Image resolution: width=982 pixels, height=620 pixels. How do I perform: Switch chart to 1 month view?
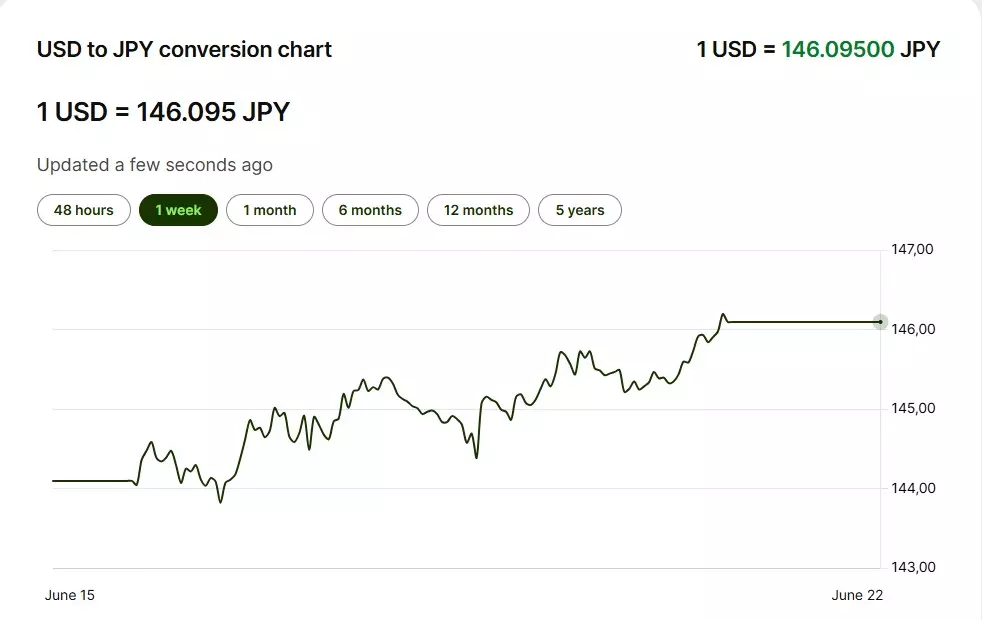270,210
